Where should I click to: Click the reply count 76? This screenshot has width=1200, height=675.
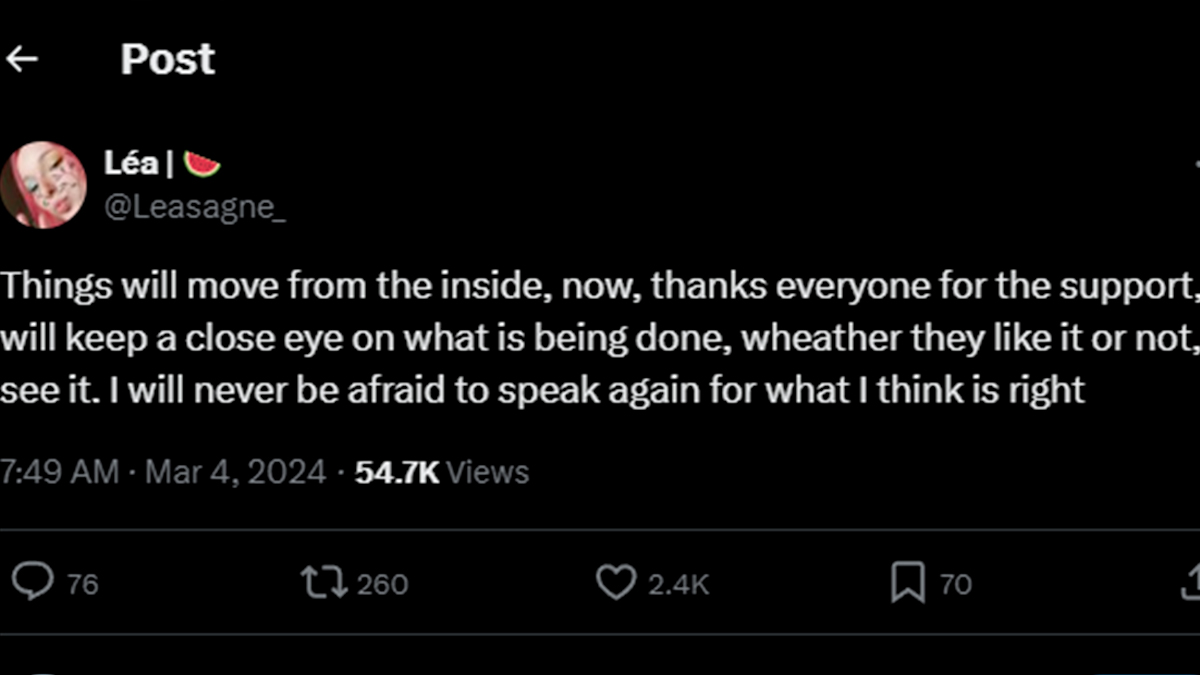[x=83, y=584]
